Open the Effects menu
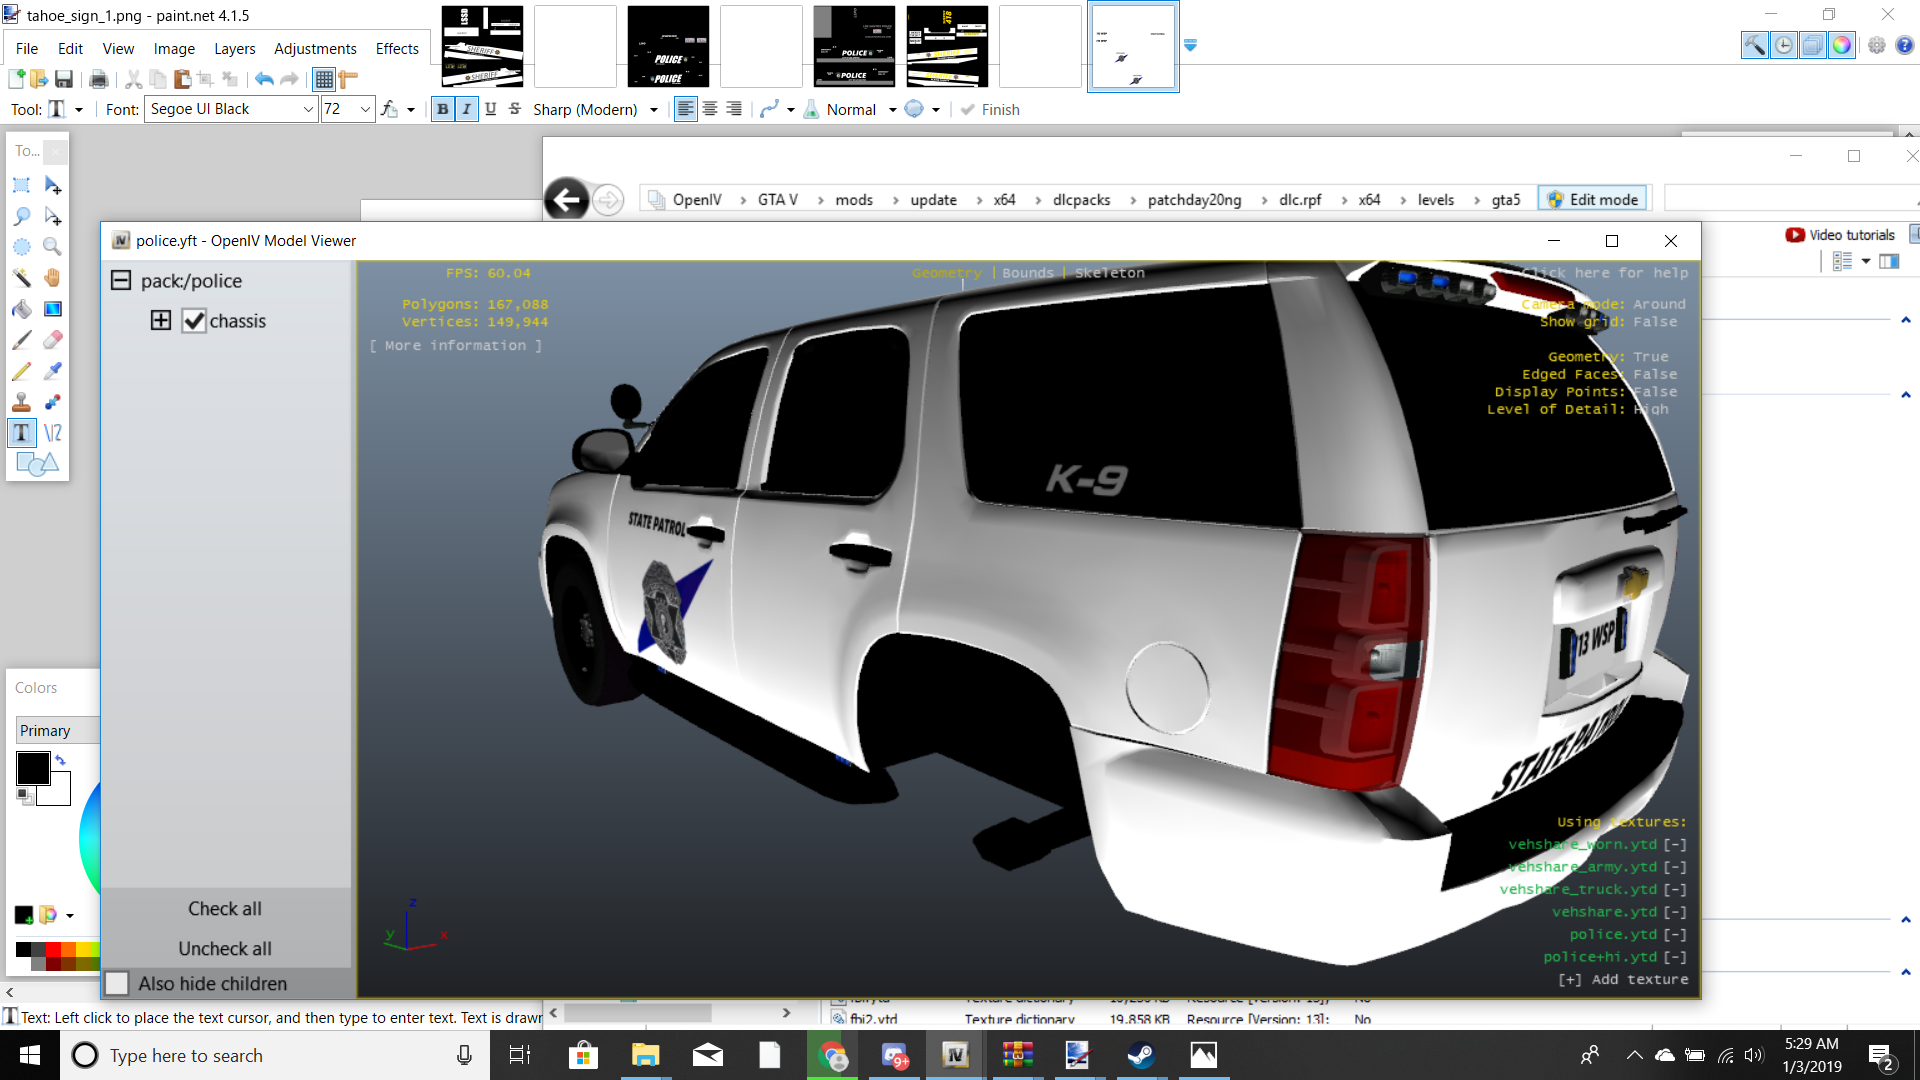Image resolution: width=1920 pixels, height=1080 pixels. tap(397, 48)
